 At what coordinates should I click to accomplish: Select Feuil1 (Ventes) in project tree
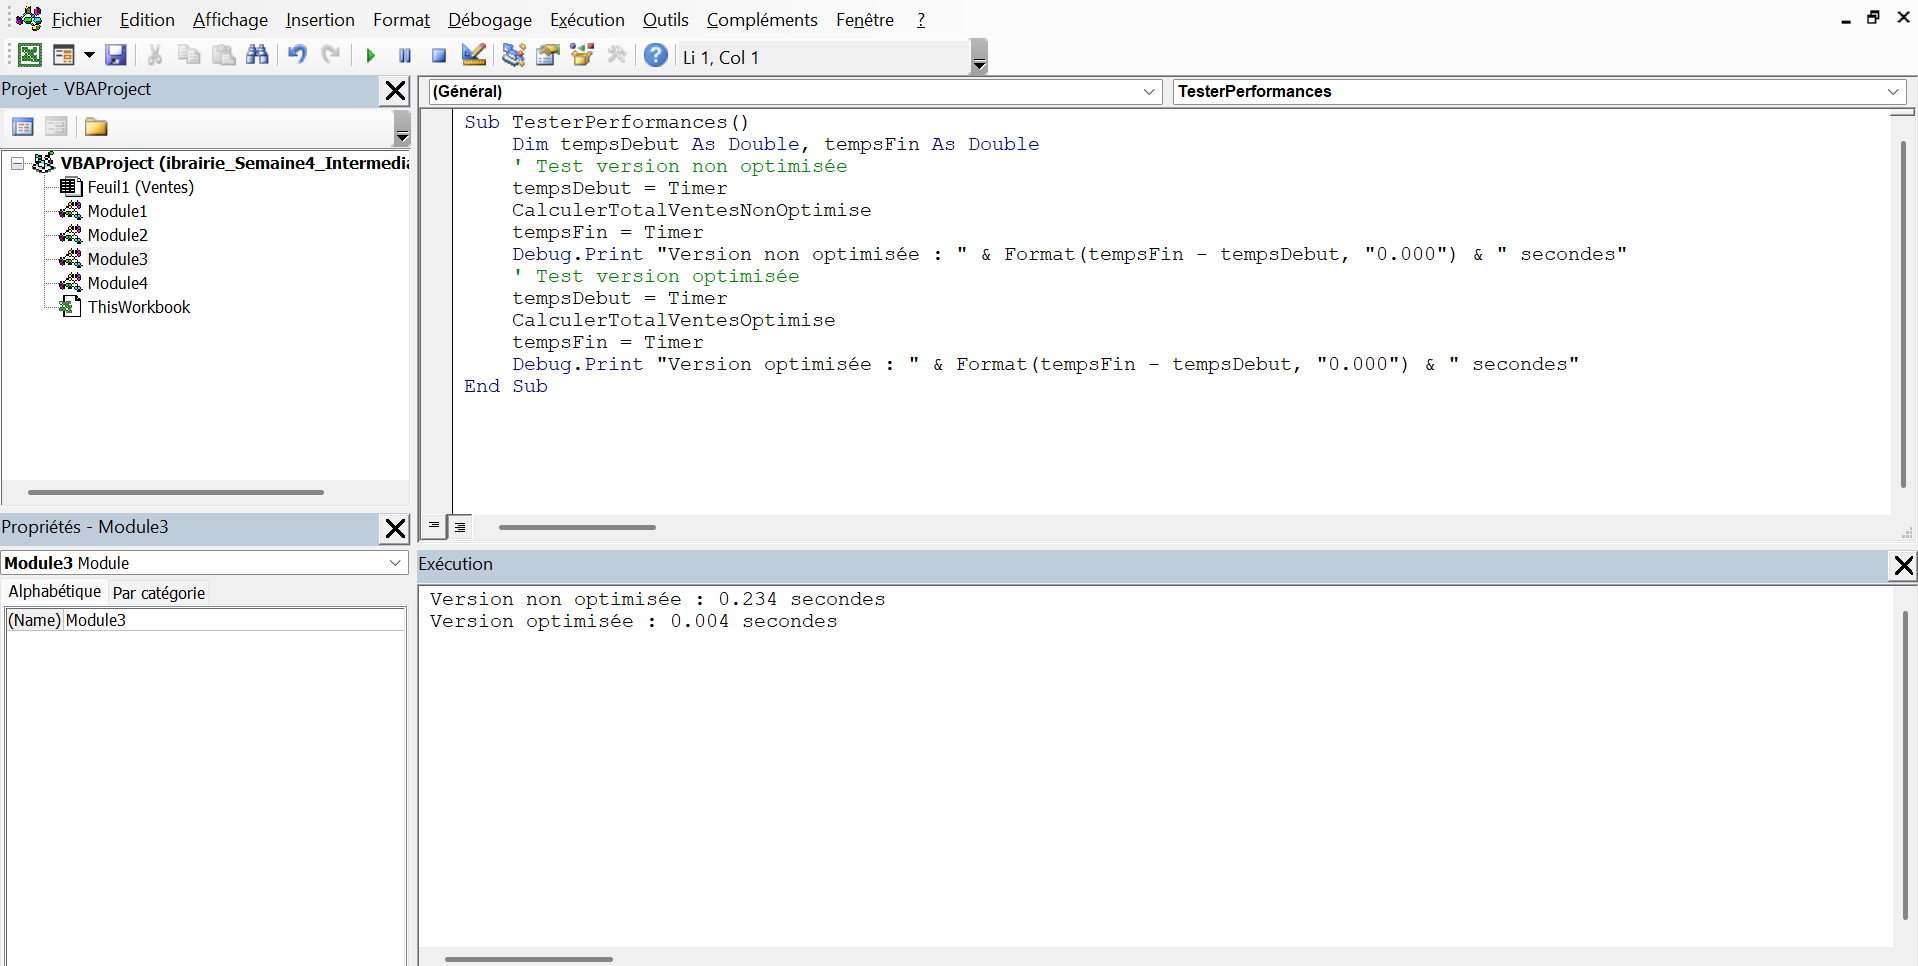141,187
